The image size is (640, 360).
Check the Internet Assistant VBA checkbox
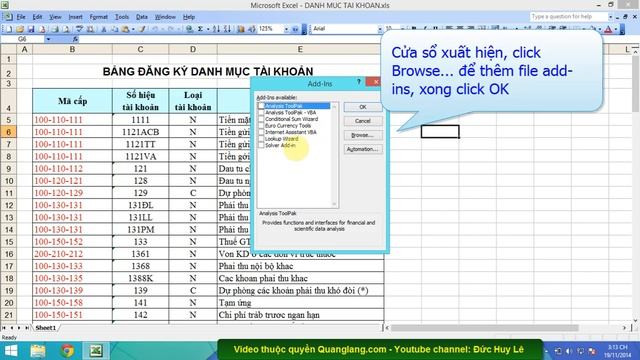coord(261,132)
